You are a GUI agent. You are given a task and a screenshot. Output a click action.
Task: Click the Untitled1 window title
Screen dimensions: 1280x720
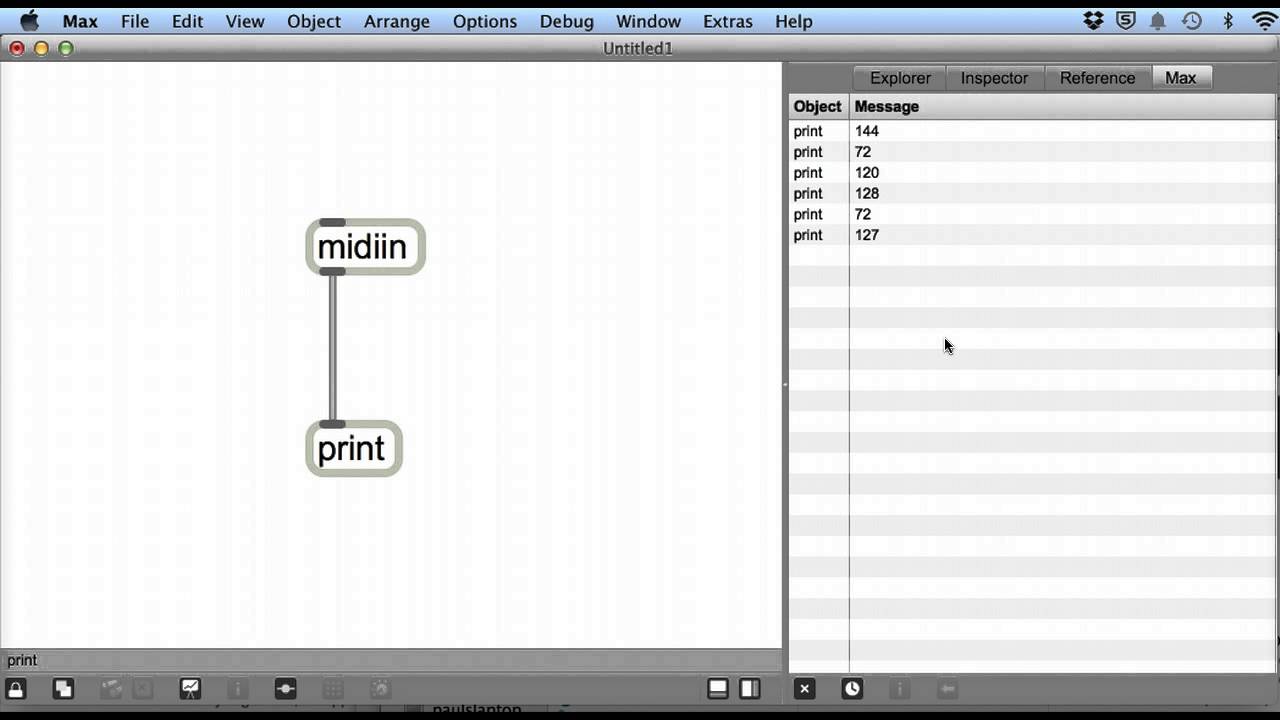tap(638, 48)
